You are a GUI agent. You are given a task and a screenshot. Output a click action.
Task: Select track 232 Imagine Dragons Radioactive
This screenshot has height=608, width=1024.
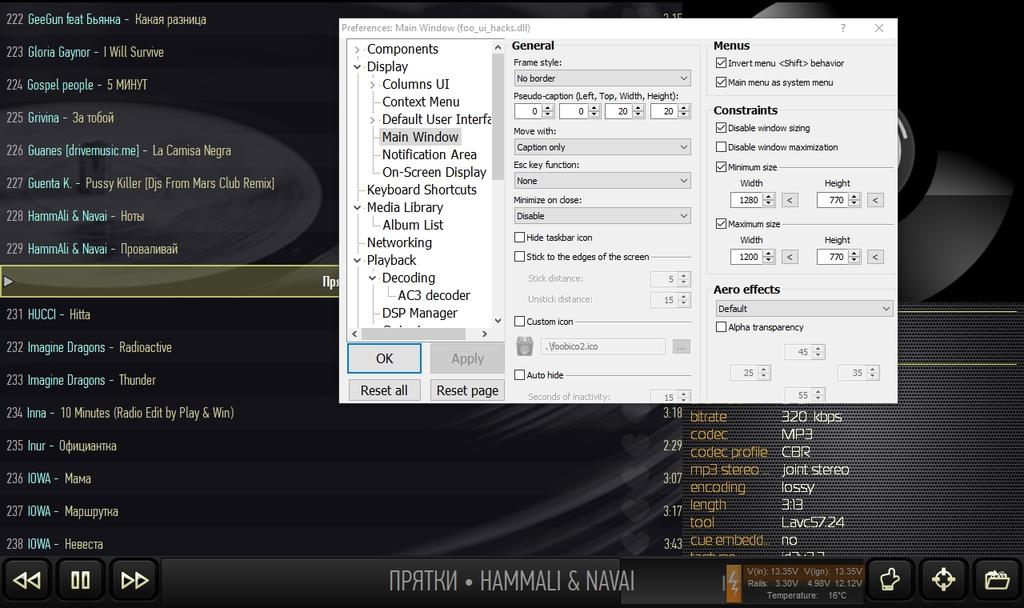tap(100, 347)
